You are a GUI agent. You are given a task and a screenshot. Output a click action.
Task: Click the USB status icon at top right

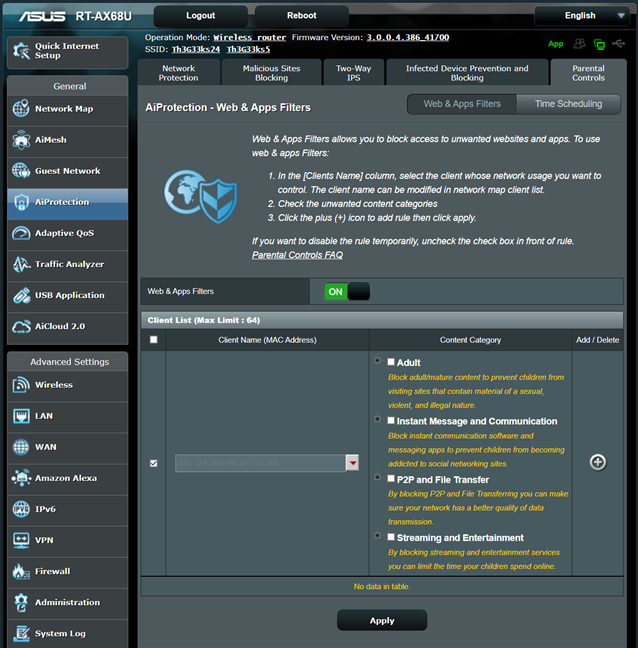coord(619,43)
